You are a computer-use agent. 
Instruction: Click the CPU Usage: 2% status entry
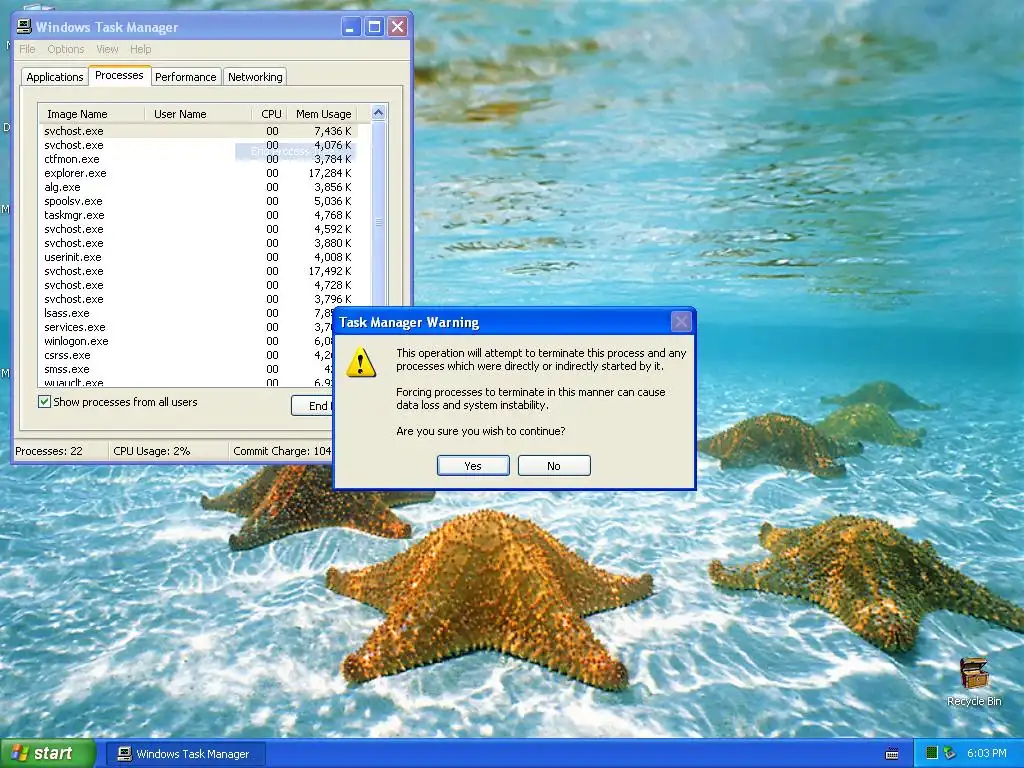pos(168,451)
